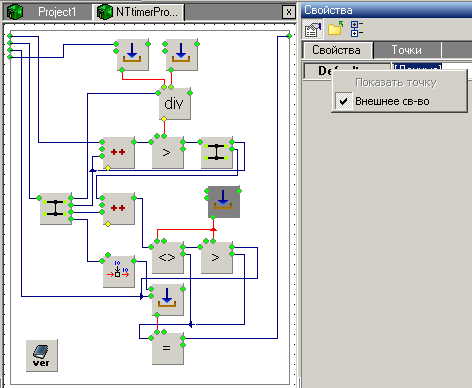Select the dark highlighted download-arrow block

224,202
